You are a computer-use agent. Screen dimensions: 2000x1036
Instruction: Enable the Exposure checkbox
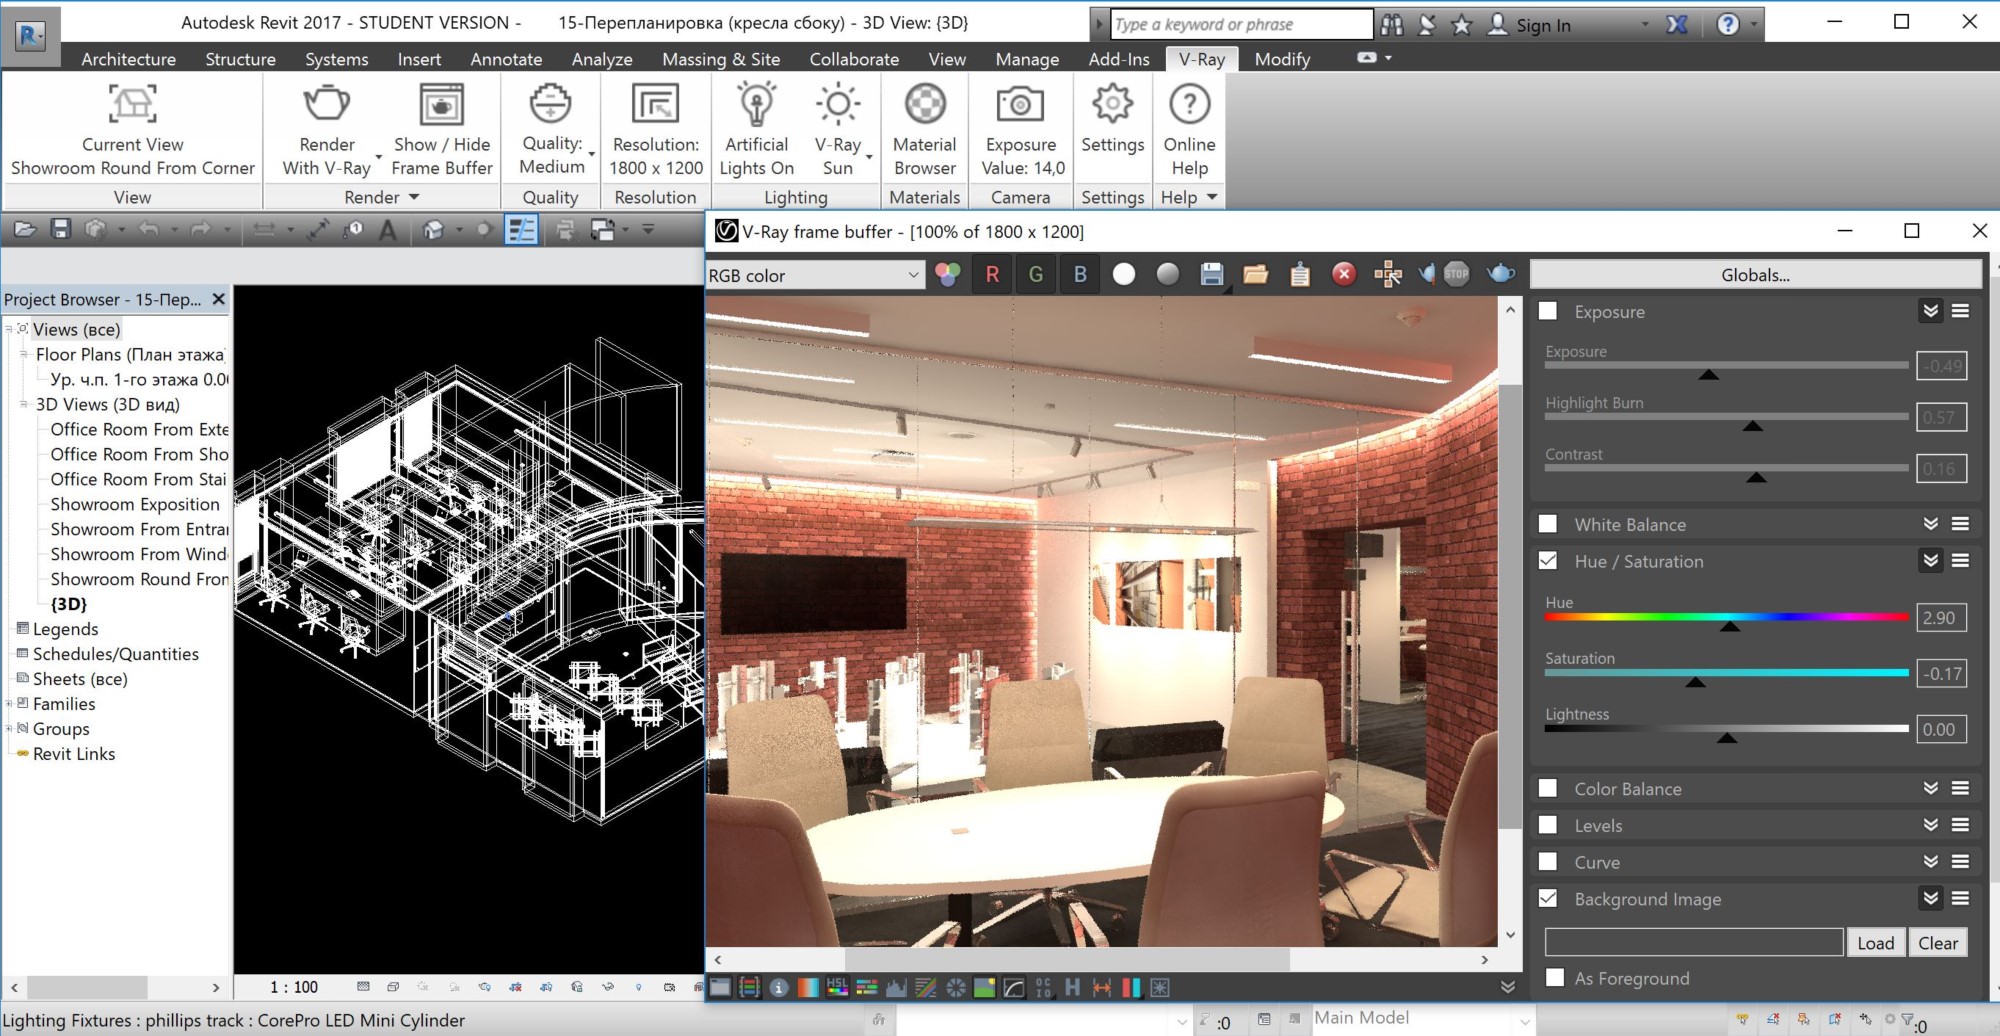click(x=1548, y=311)
